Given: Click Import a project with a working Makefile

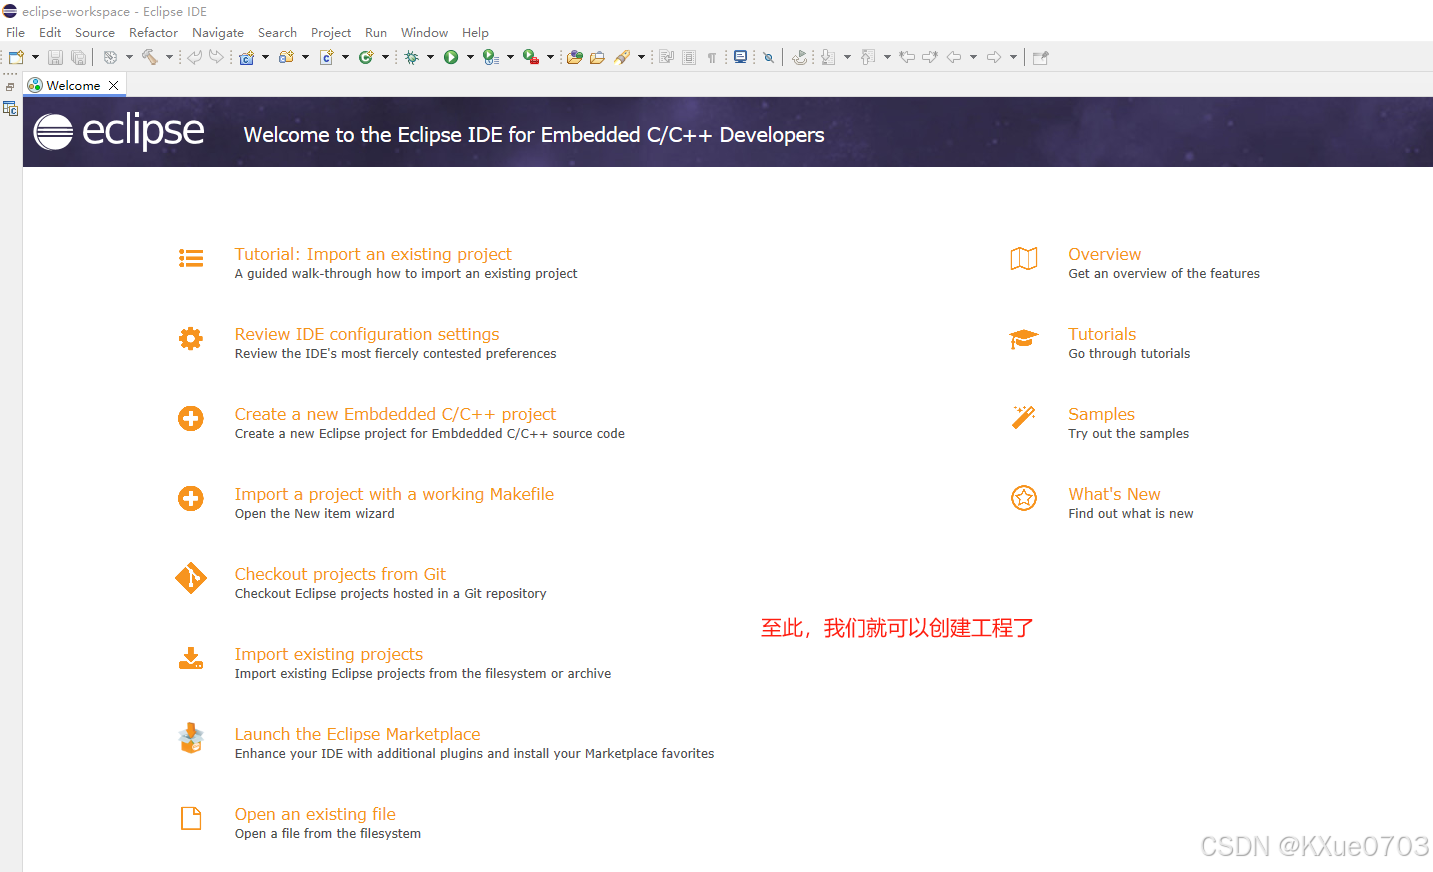Looking at the screenshot, I should pos(394,494).
